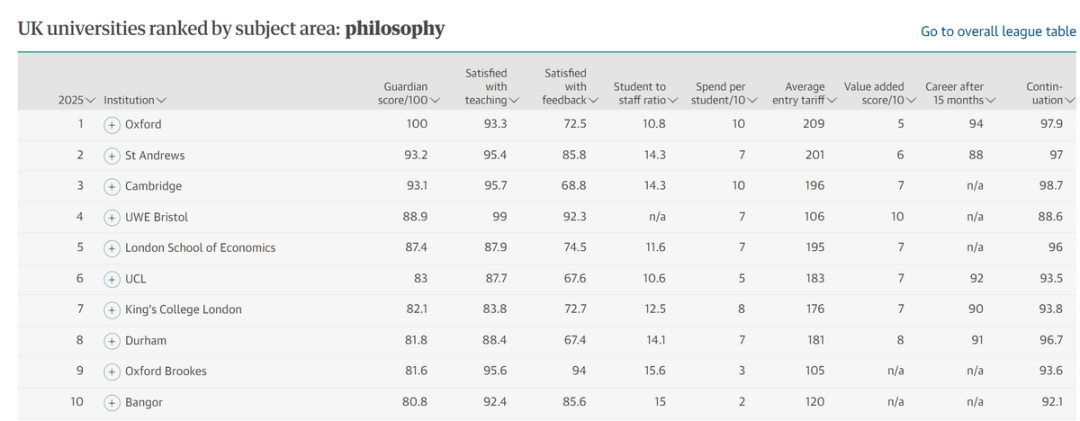Click plus icon next to UCL

[x=112, y=279]
